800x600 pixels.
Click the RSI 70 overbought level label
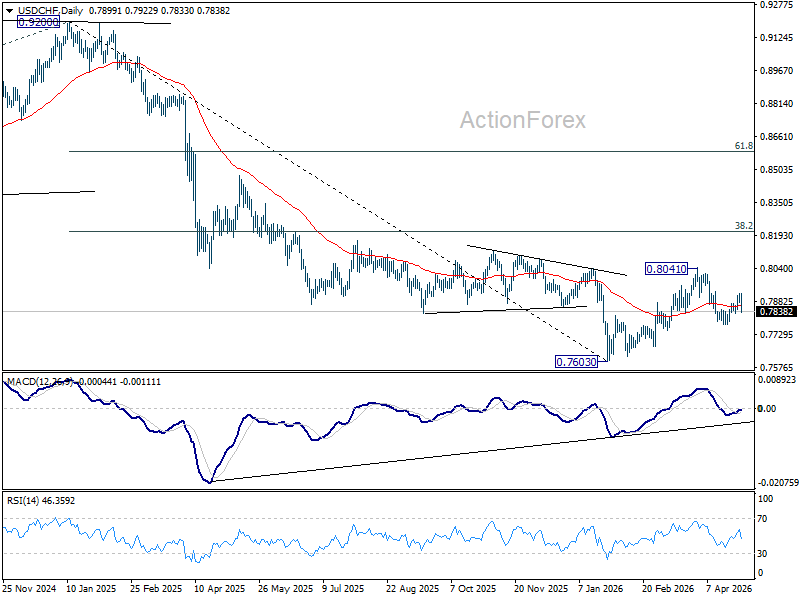(762, 519)
